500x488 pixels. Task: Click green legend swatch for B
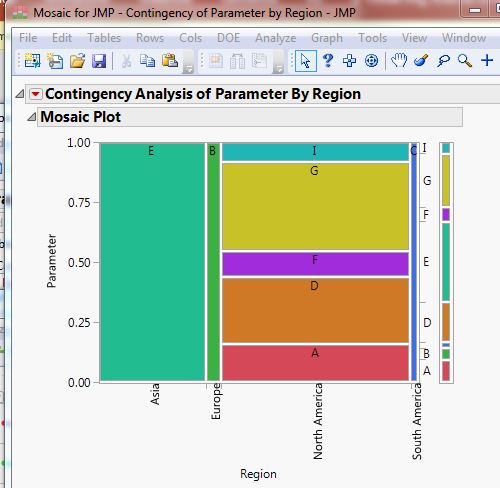(x=446, y=354)
